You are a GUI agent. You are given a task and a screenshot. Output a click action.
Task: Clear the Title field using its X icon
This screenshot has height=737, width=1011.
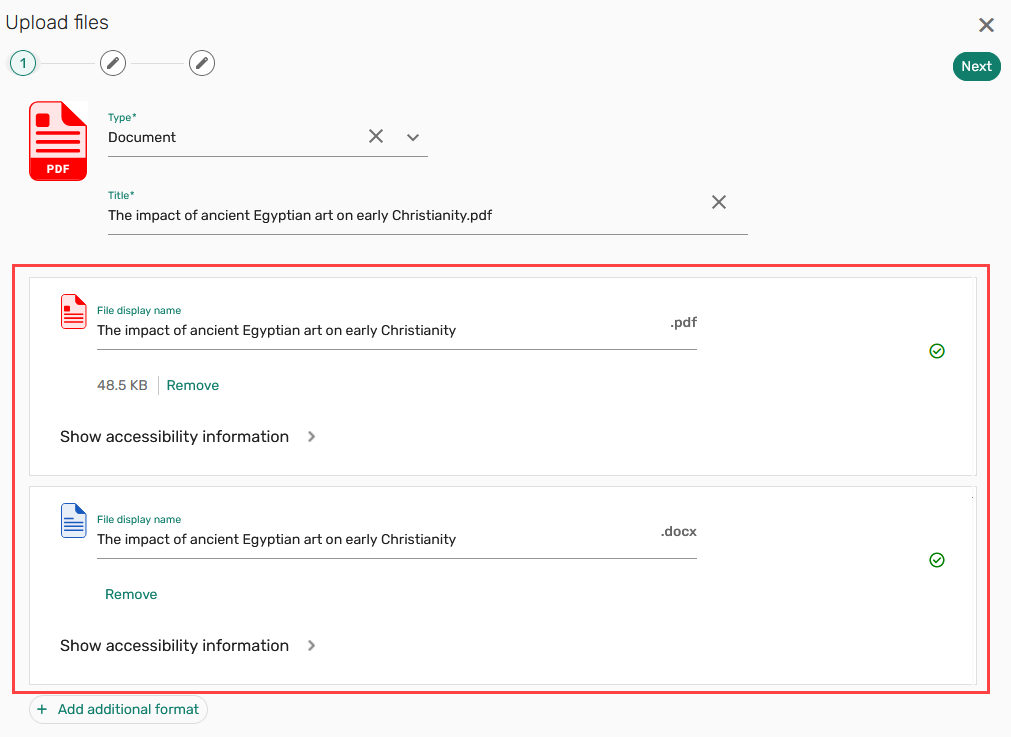coord(718,202)
